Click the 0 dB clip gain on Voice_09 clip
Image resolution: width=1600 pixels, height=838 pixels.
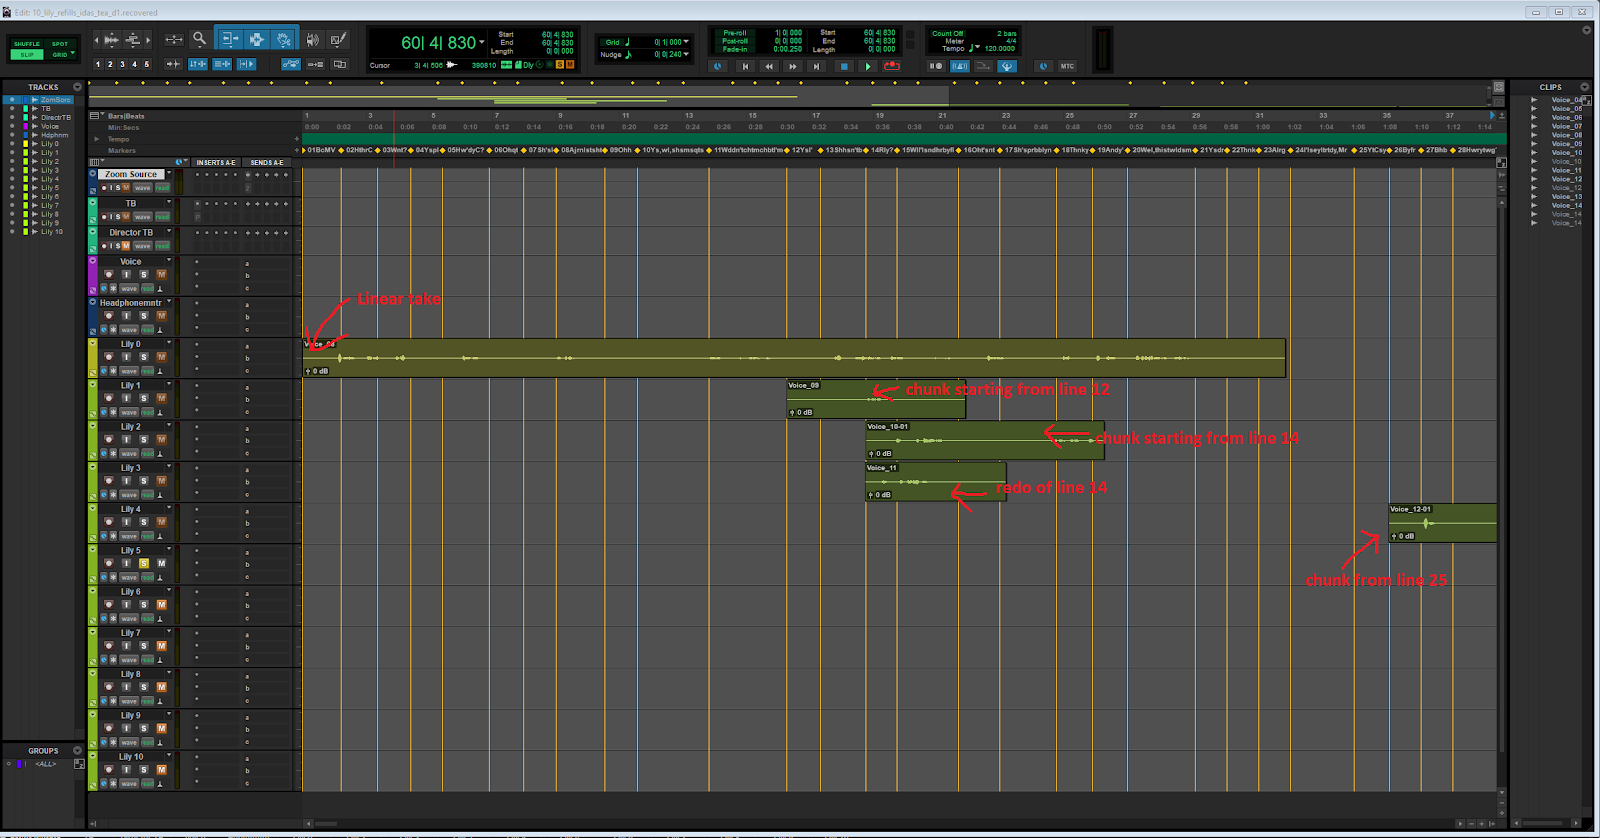click(x=801, y=412)
